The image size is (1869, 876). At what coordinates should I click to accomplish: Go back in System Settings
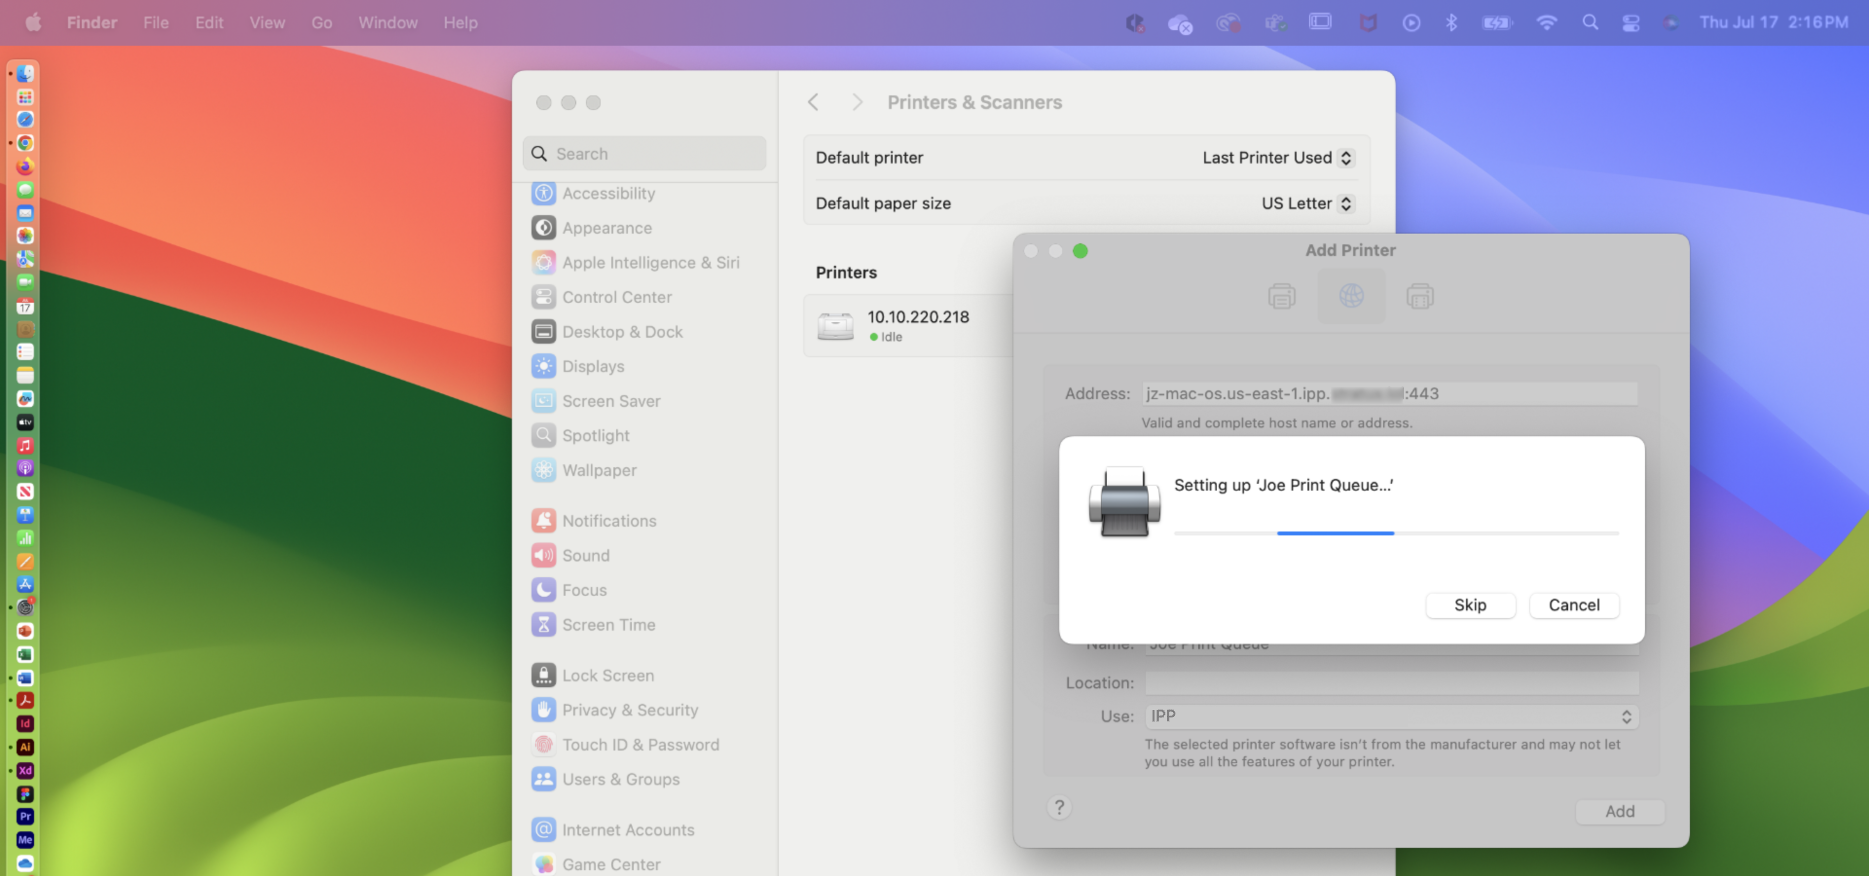click(x=813, y=102)
